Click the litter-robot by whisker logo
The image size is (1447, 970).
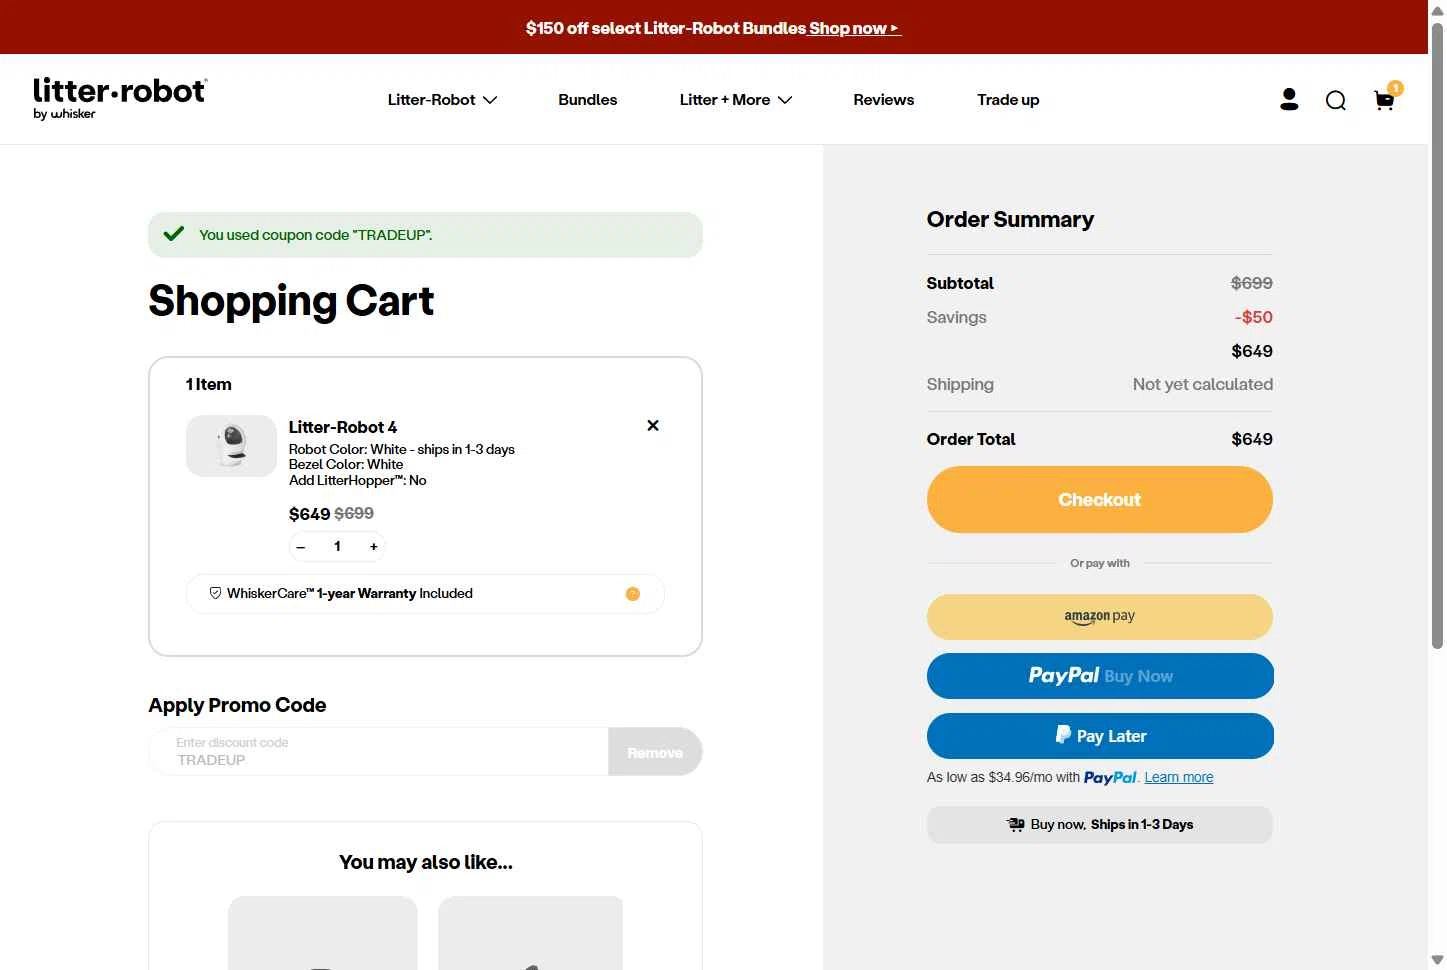point(120,99)
